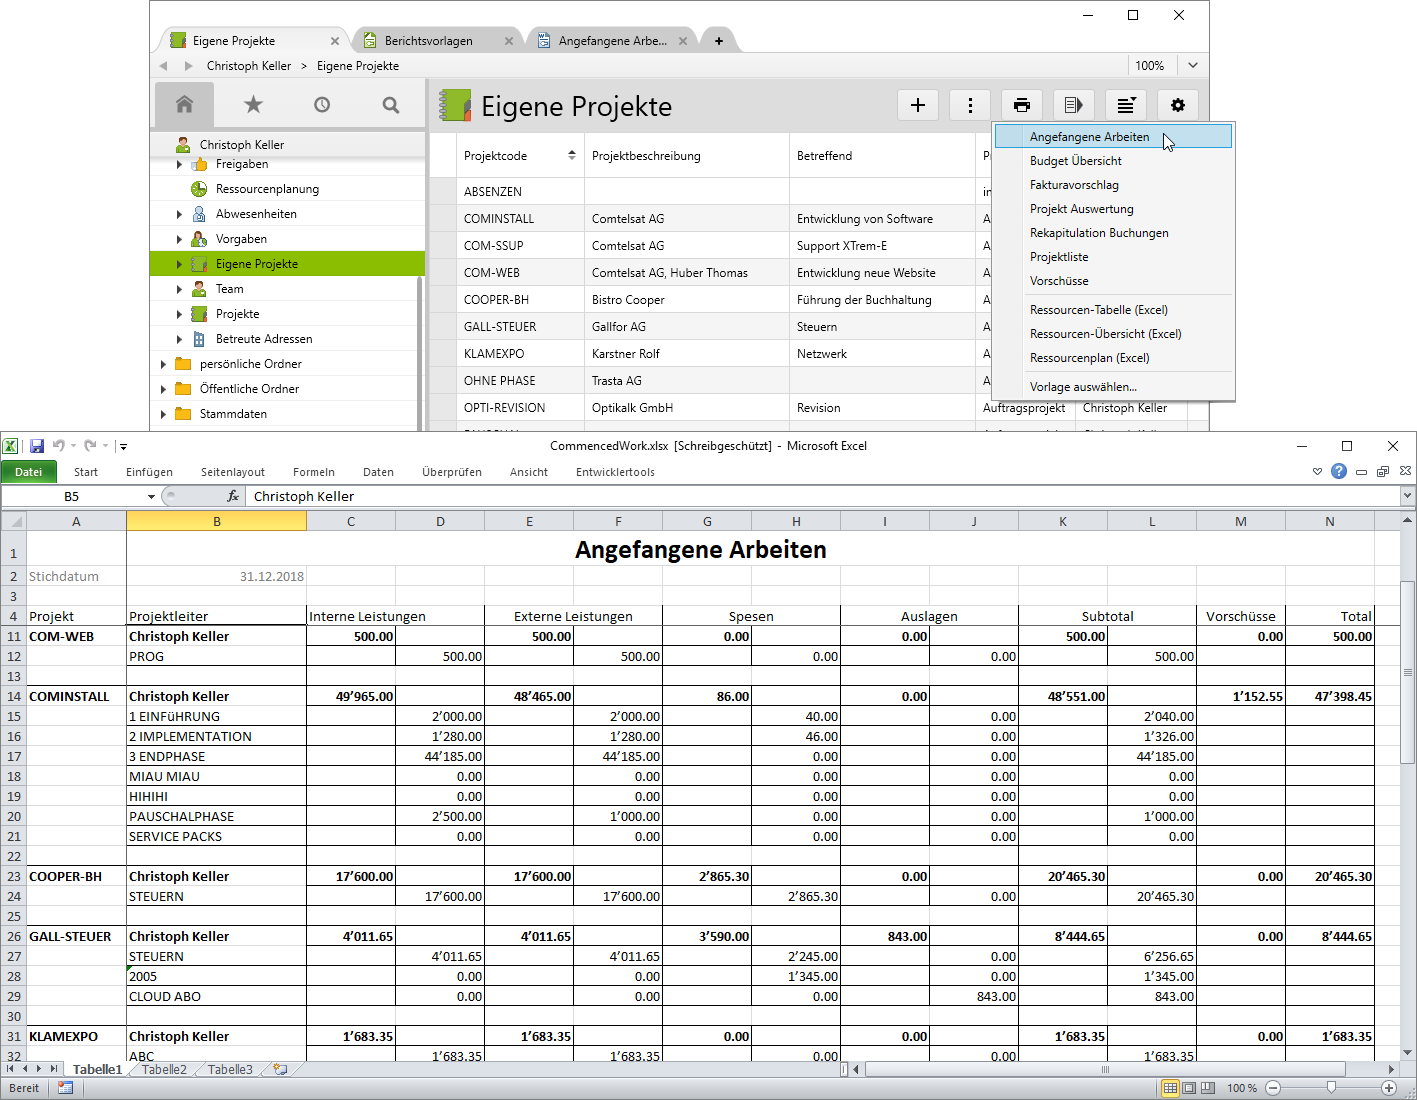Open the 100% zoom dropdown arrow
Image resolution: width=1417 pixels, height=1100 pixels.
click(x=1193, y=66)
